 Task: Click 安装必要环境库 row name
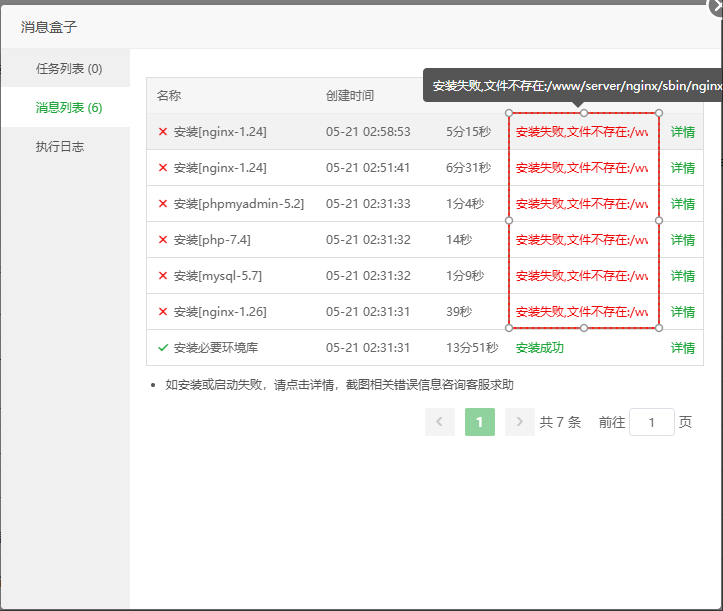216,348
